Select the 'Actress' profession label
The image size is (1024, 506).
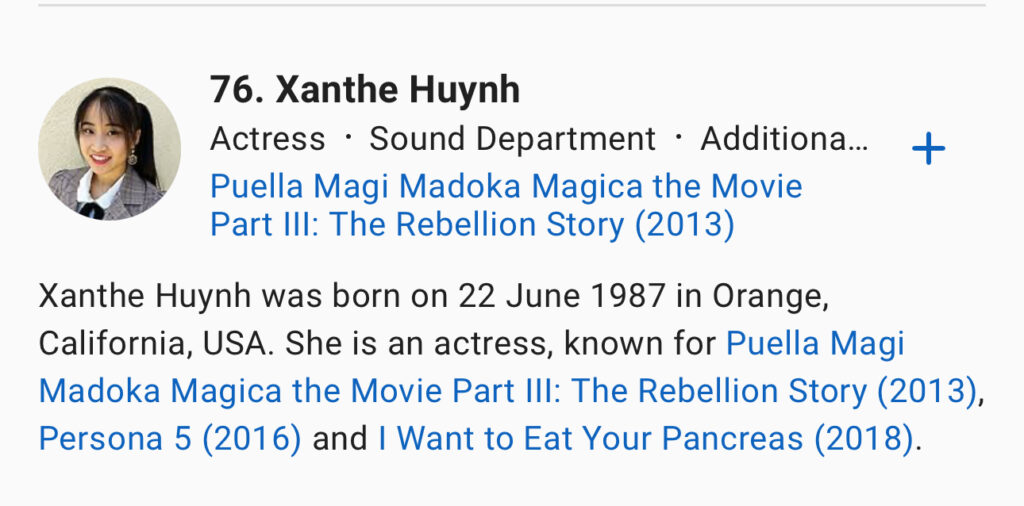point(268,139)
